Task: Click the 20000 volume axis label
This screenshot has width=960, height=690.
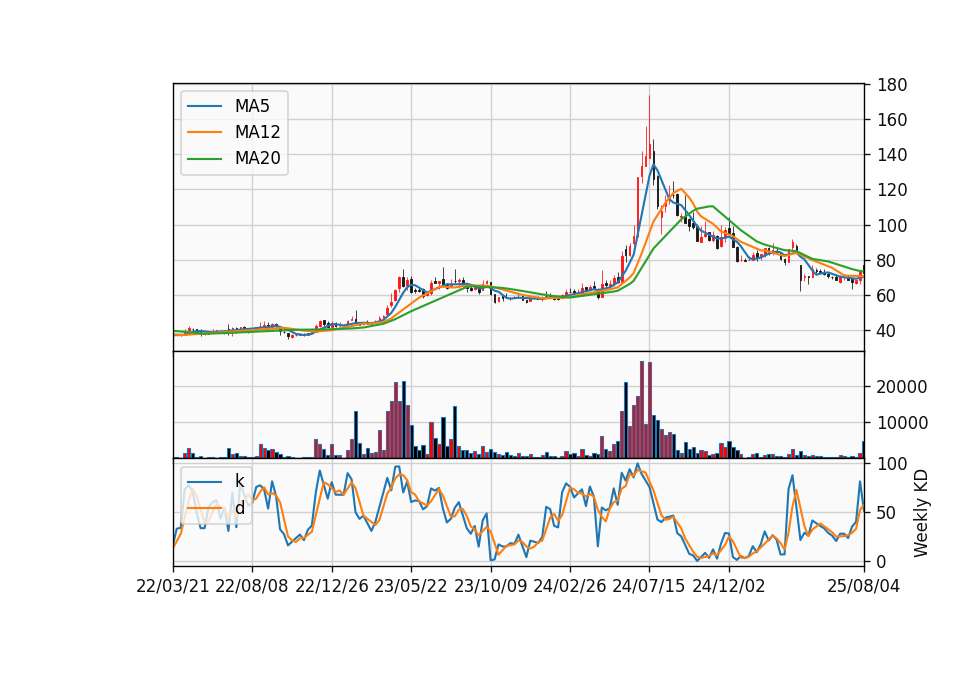Action: click(902, 387)
